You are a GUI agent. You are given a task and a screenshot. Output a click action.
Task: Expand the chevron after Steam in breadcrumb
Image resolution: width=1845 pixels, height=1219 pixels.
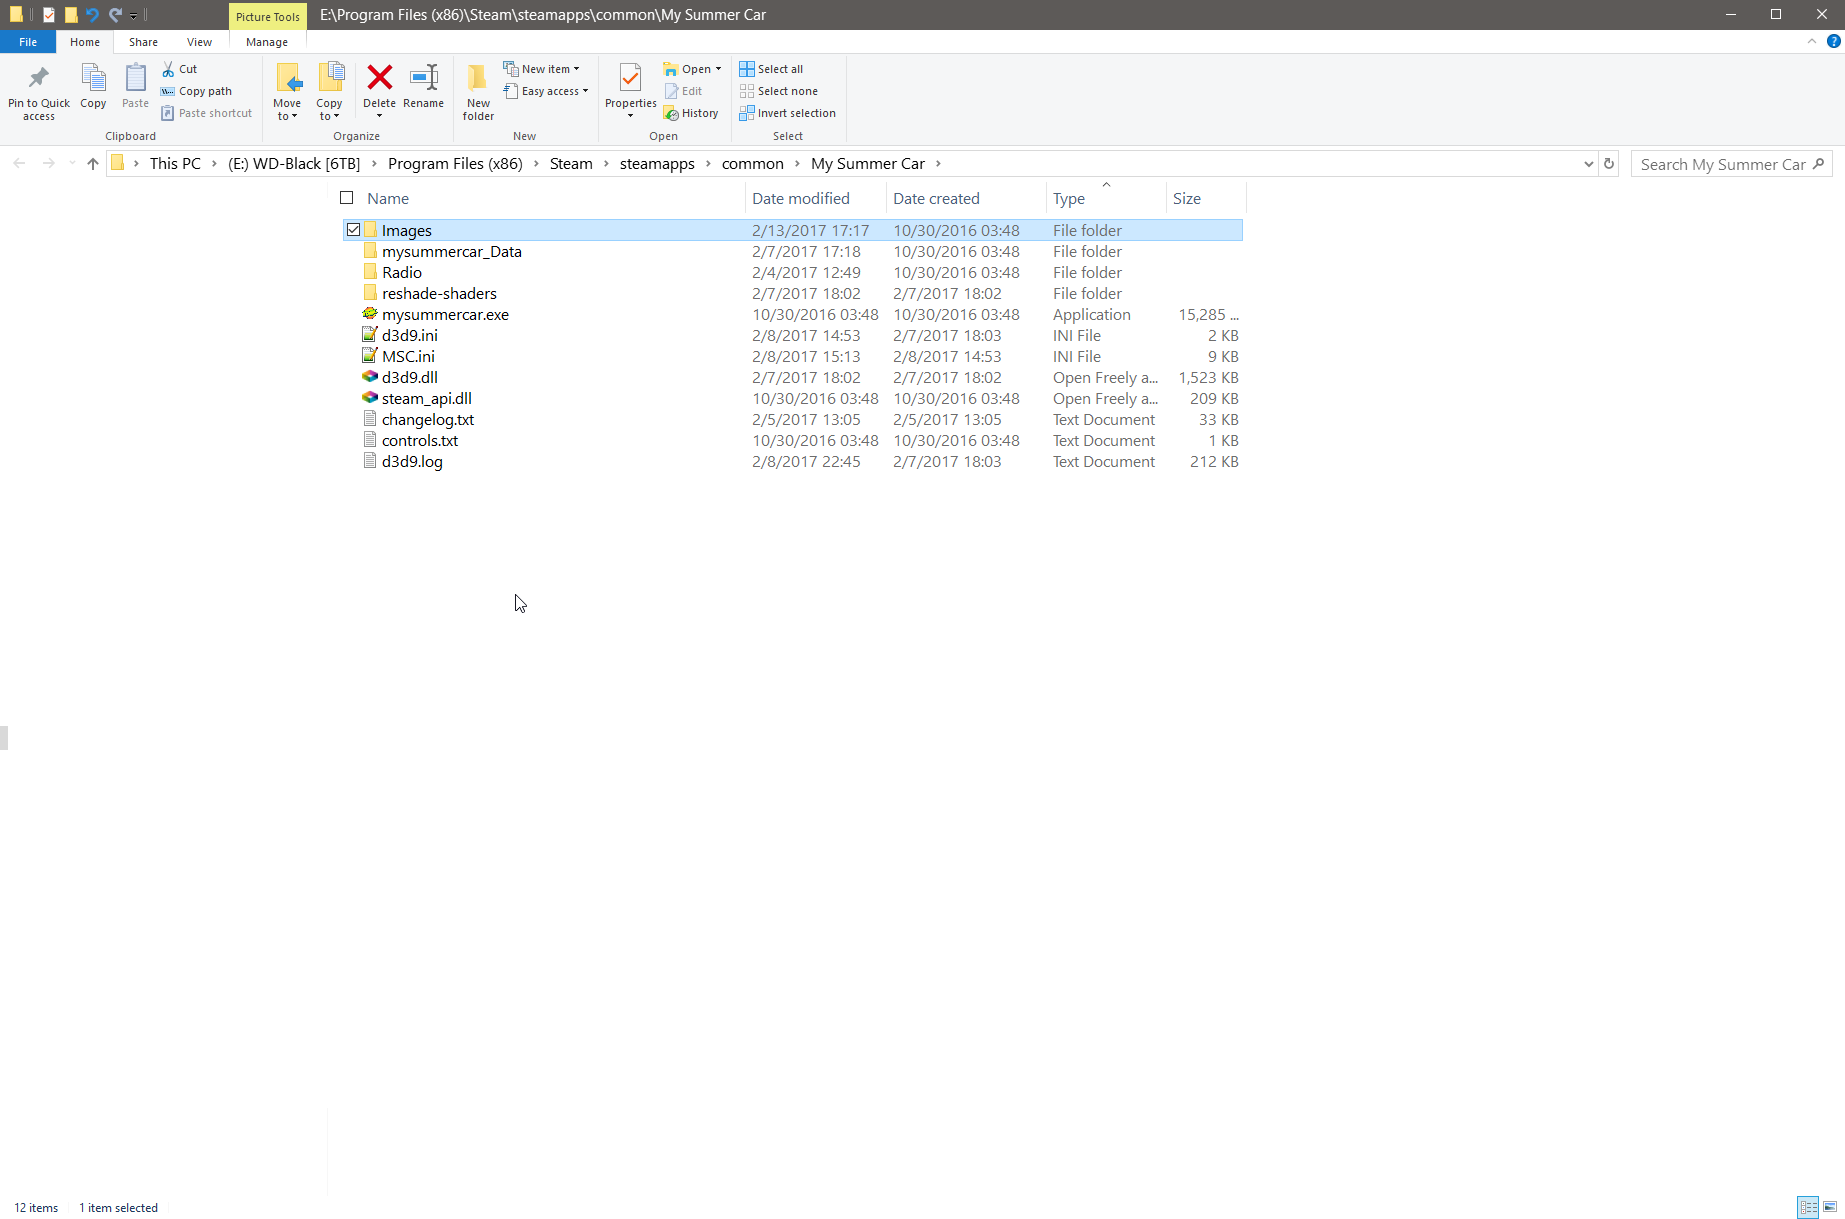point(606,164)
